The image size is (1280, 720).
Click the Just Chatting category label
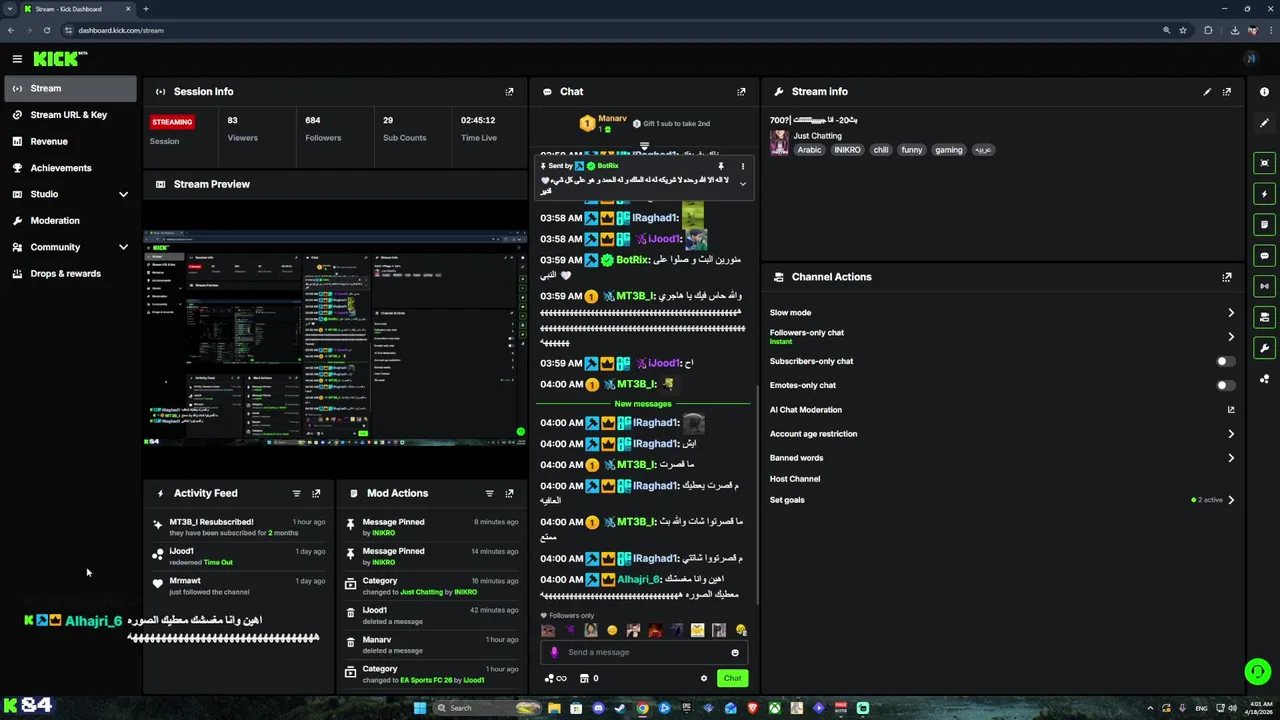click(817, 136)
